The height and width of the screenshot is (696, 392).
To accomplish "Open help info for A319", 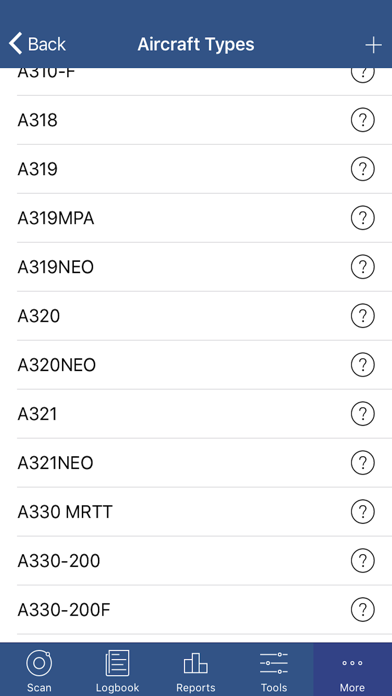I will click(363, 169).
